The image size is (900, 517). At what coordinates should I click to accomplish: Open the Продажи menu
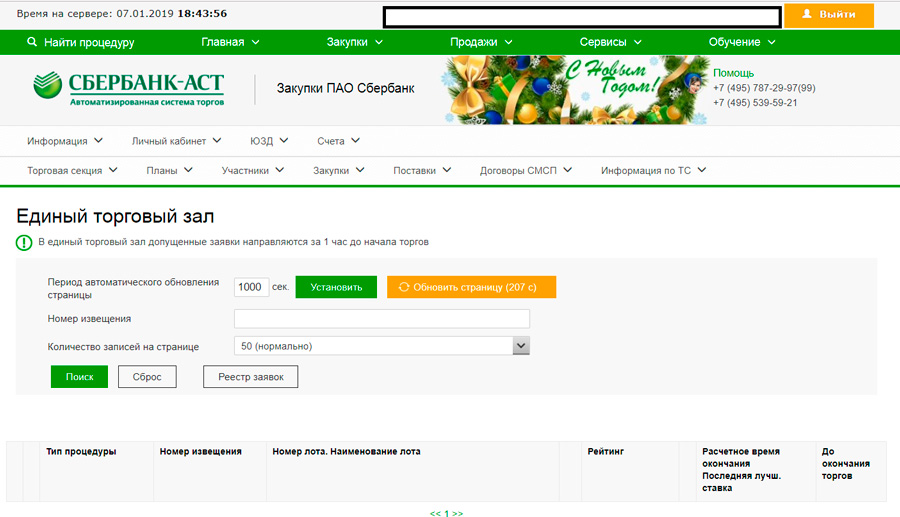point(481,42)
